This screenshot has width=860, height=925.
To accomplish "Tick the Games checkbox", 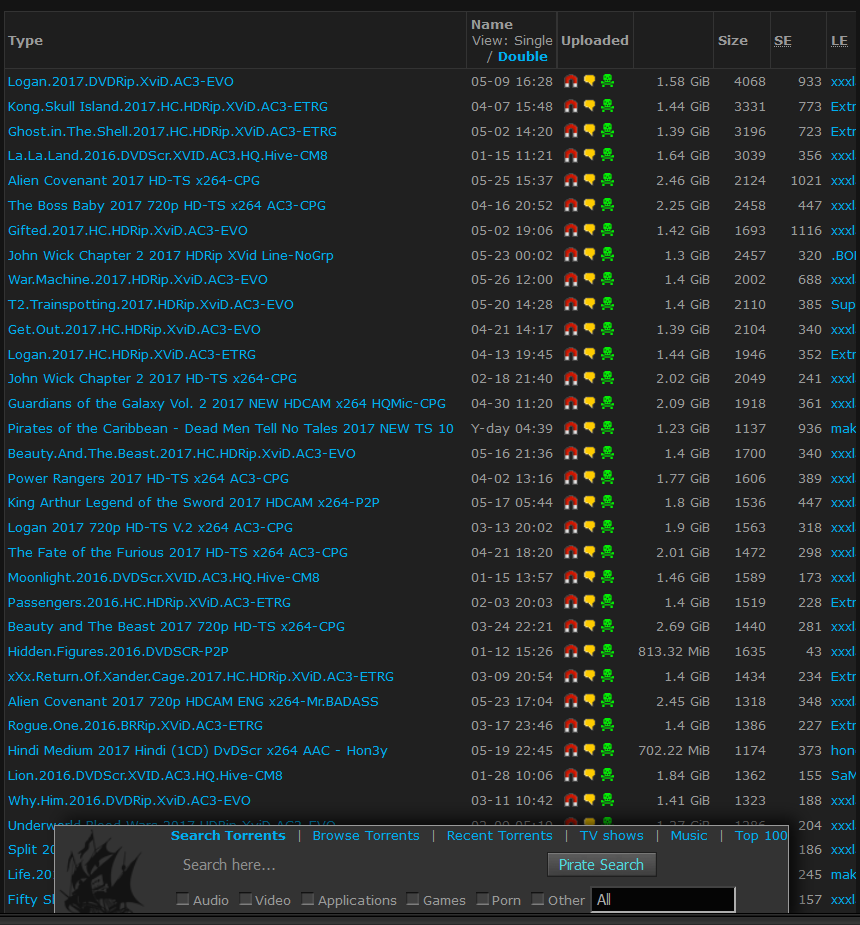I will pyautogui.click(x=413, y=900).
